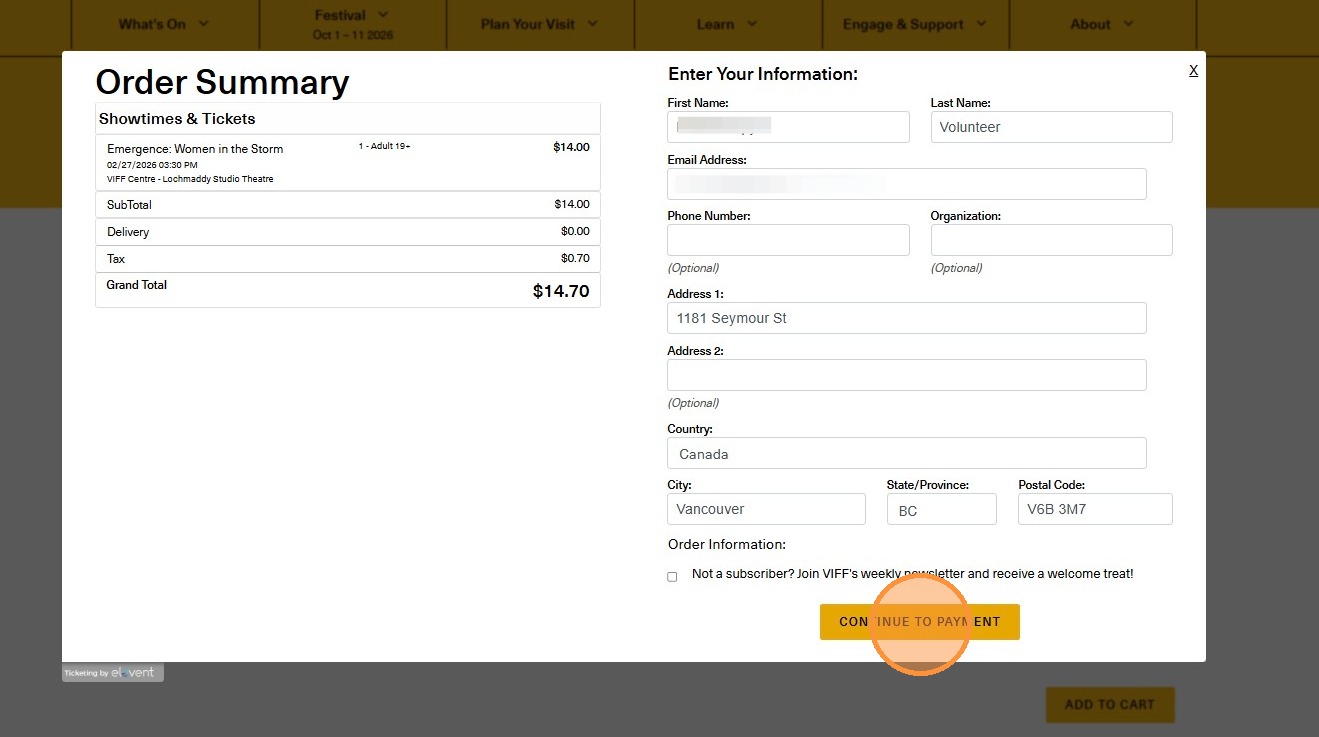Open the Country dropdown showing Canada
Image resolution: width=1319 pixels, height=737 pixels.
point(906,453)
